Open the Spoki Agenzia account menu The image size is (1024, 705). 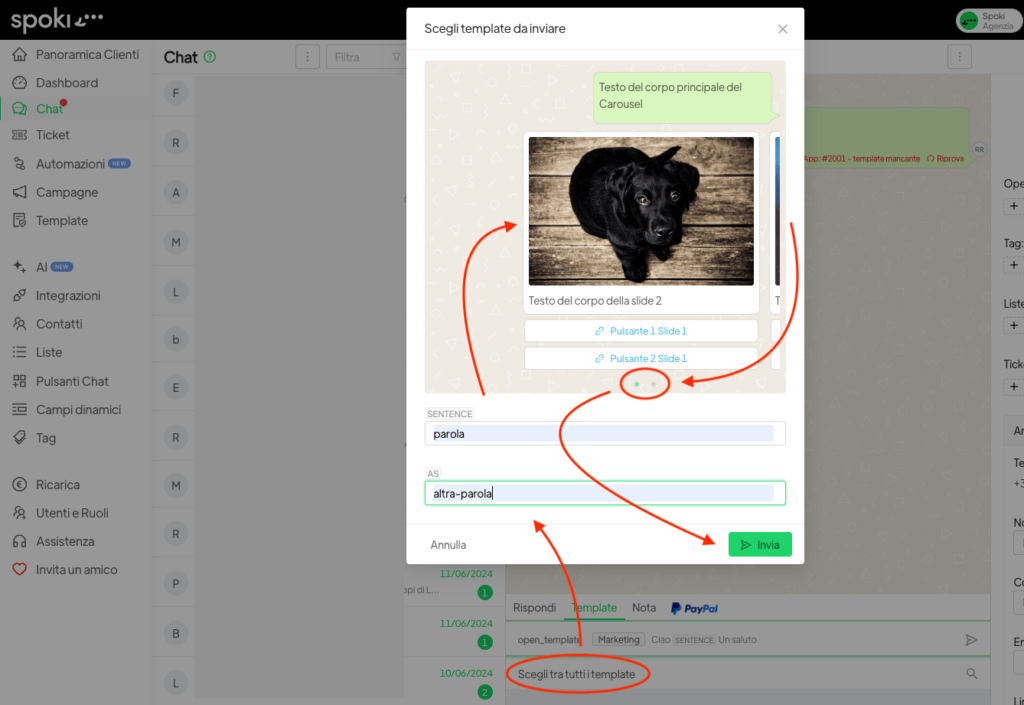[987, 20]
